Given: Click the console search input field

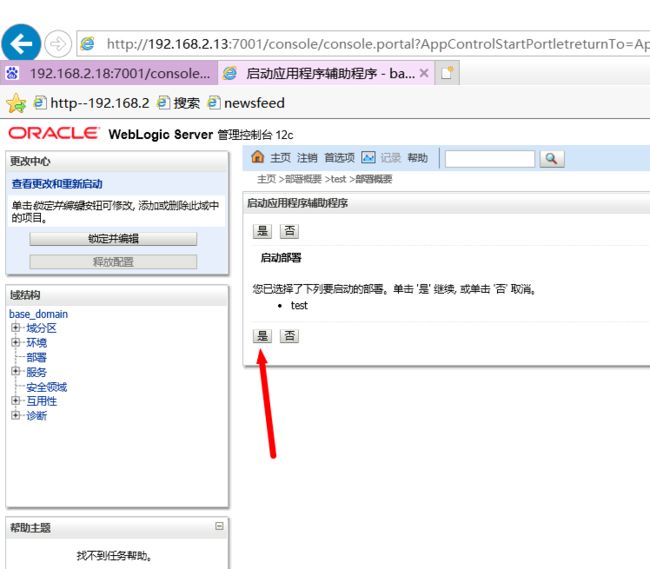Looking at the screenshot, I should pos(490,159).
